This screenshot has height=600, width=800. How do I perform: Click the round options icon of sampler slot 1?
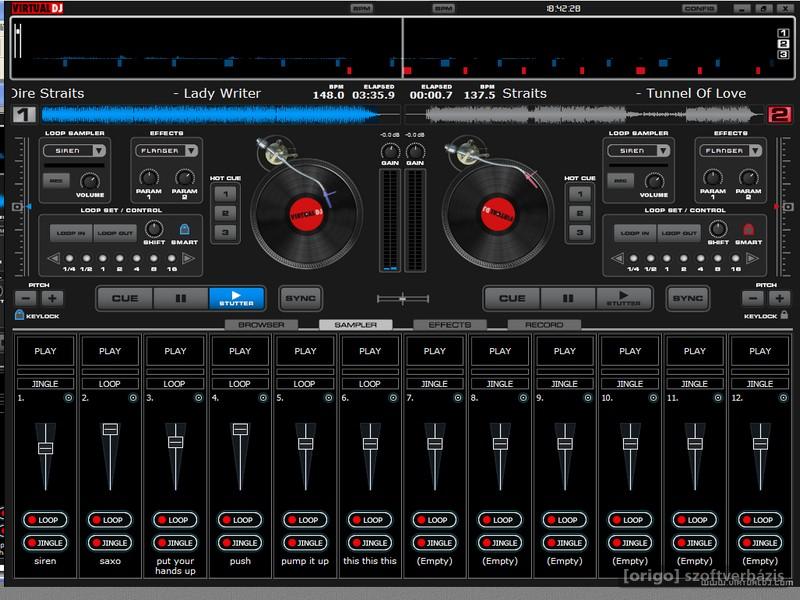[x=68, y=397]
